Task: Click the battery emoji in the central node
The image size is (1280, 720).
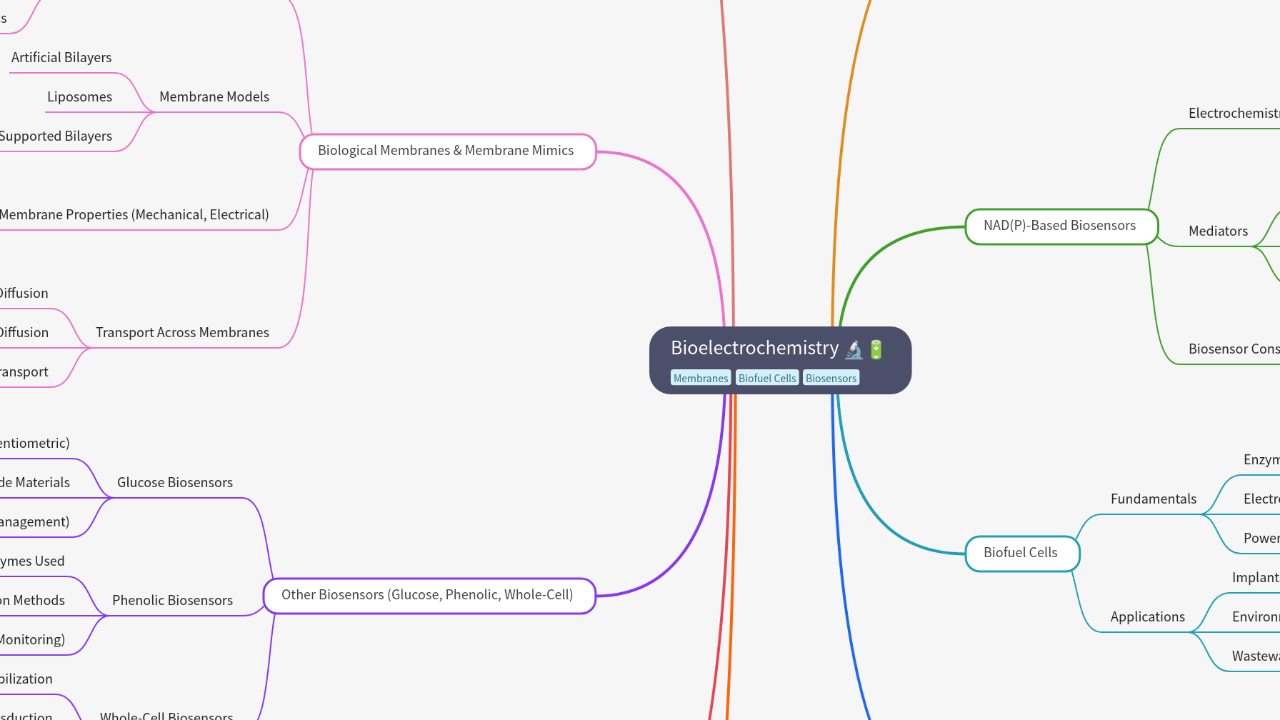Action: [x=876, y=350]
